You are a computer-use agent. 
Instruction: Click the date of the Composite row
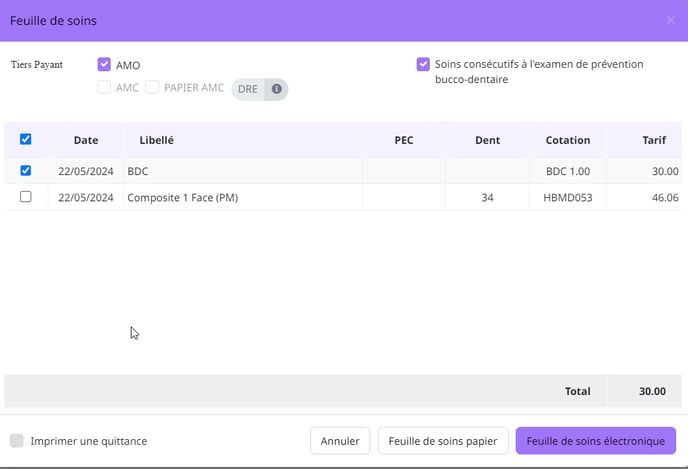[86, 197]
